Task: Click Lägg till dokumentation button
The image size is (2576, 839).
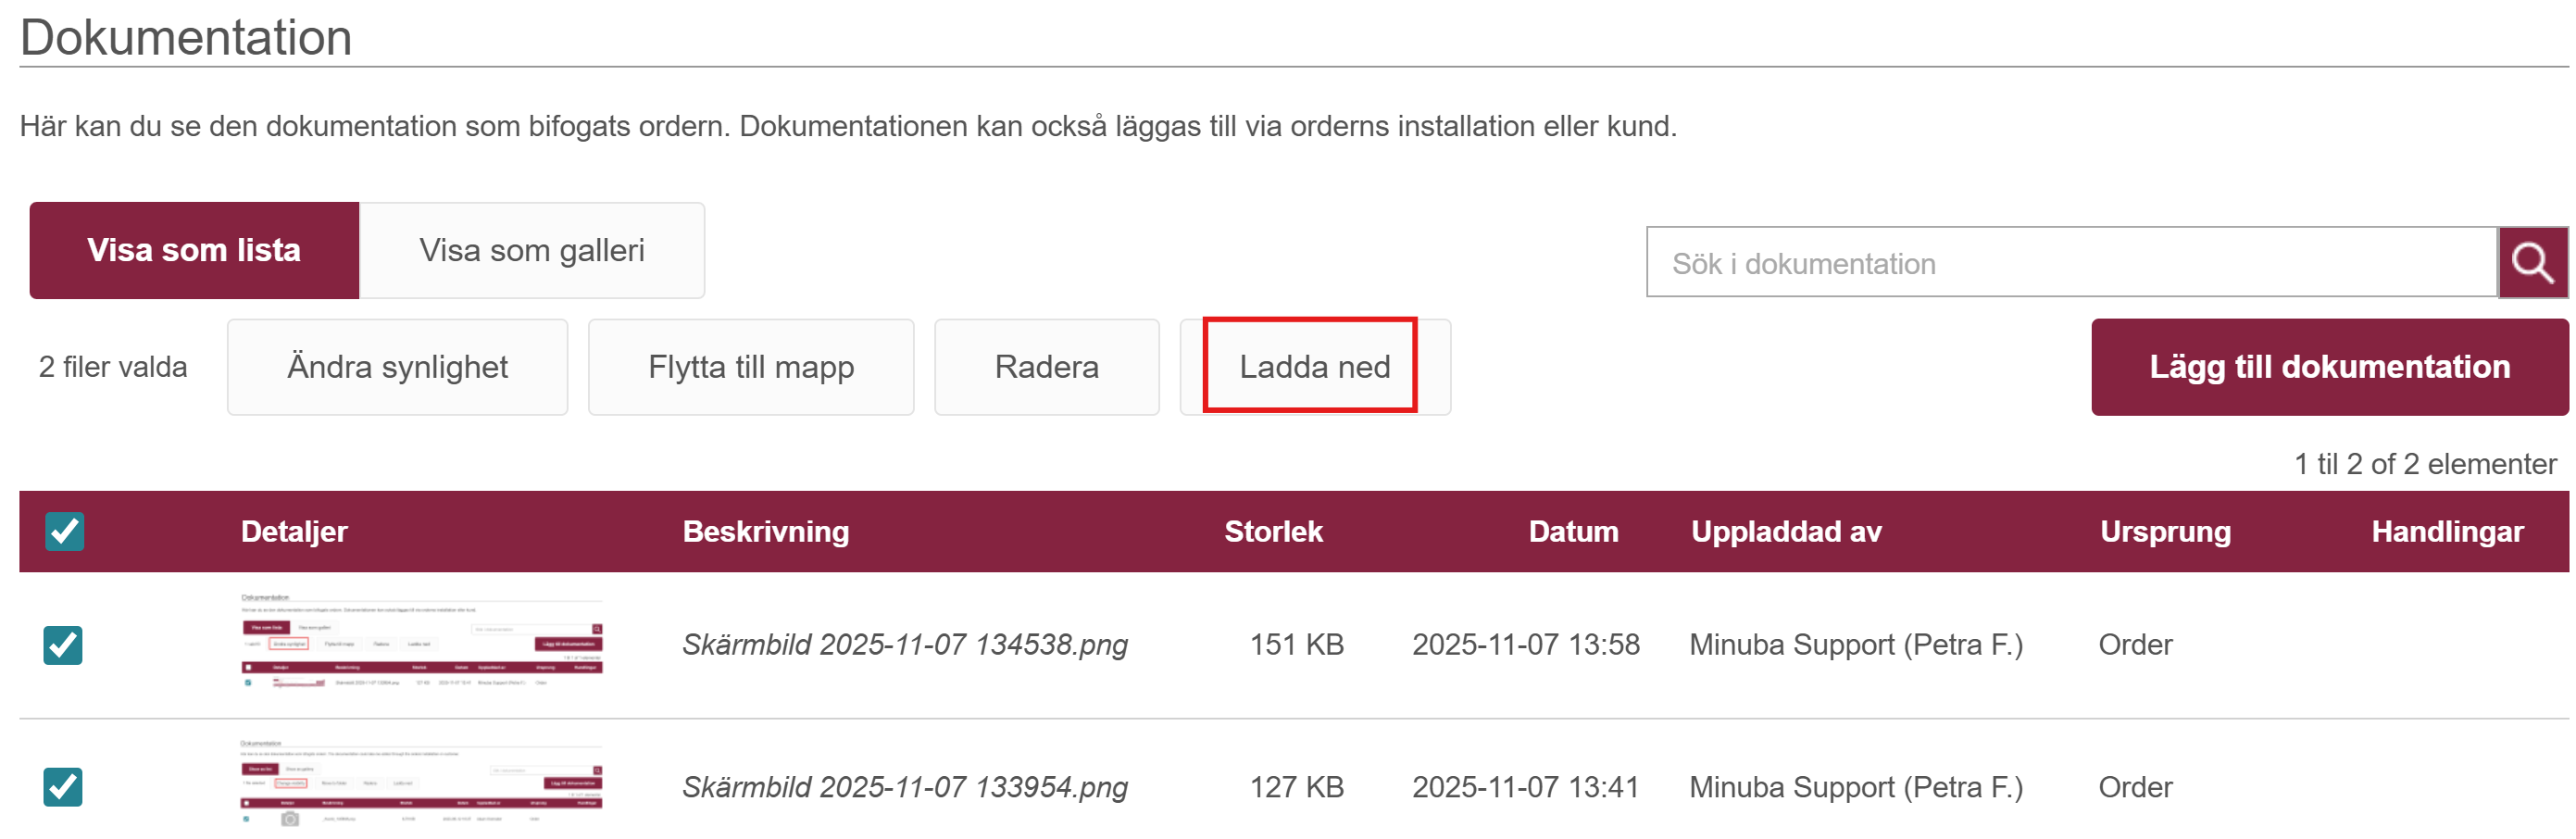Action: click(2329, 367)
